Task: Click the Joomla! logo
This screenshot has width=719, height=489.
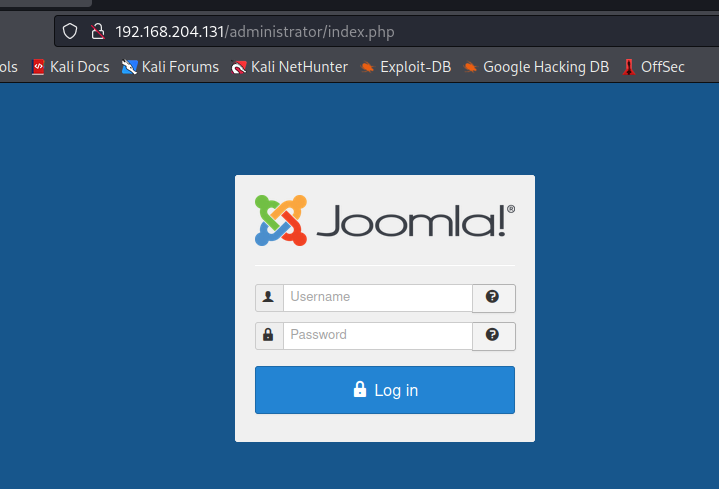Action: click(385, 221)
